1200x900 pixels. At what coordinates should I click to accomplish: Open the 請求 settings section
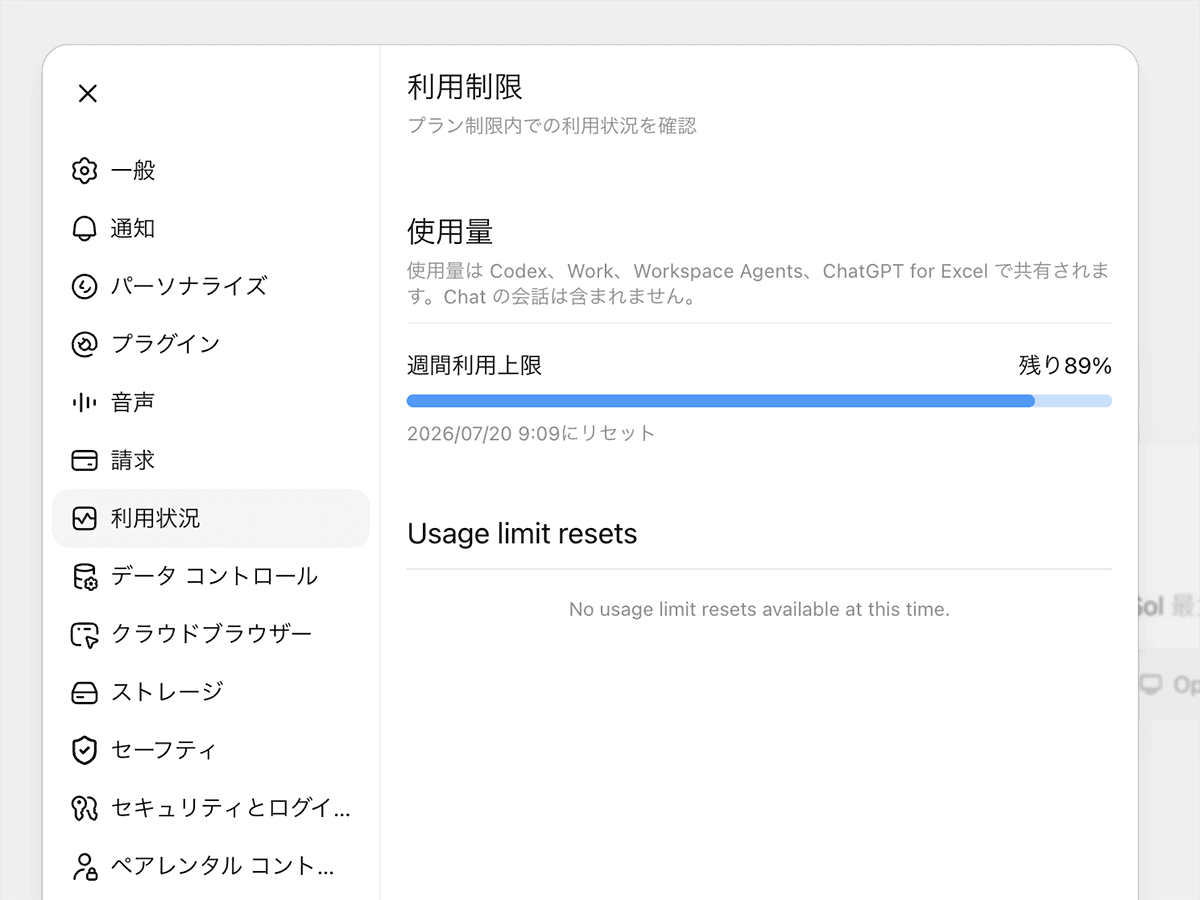point(211,460)
